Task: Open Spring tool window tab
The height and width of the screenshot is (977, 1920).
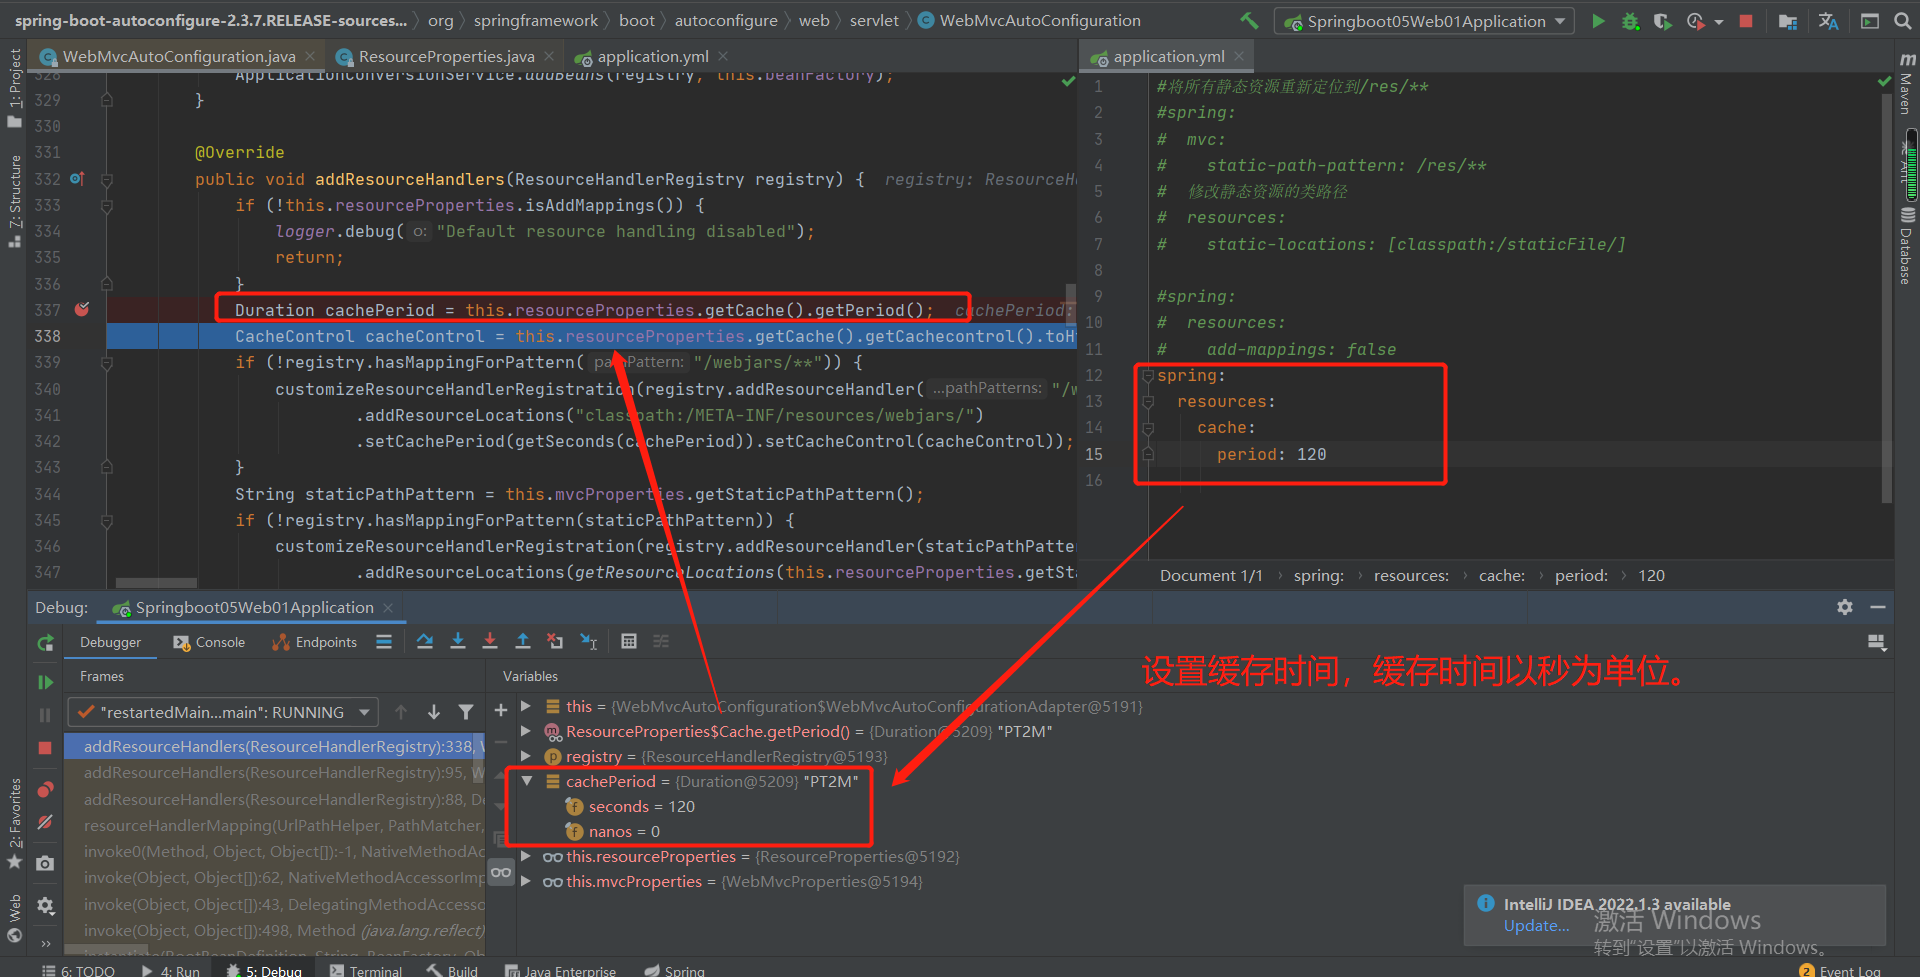Action: pos(674,970)
